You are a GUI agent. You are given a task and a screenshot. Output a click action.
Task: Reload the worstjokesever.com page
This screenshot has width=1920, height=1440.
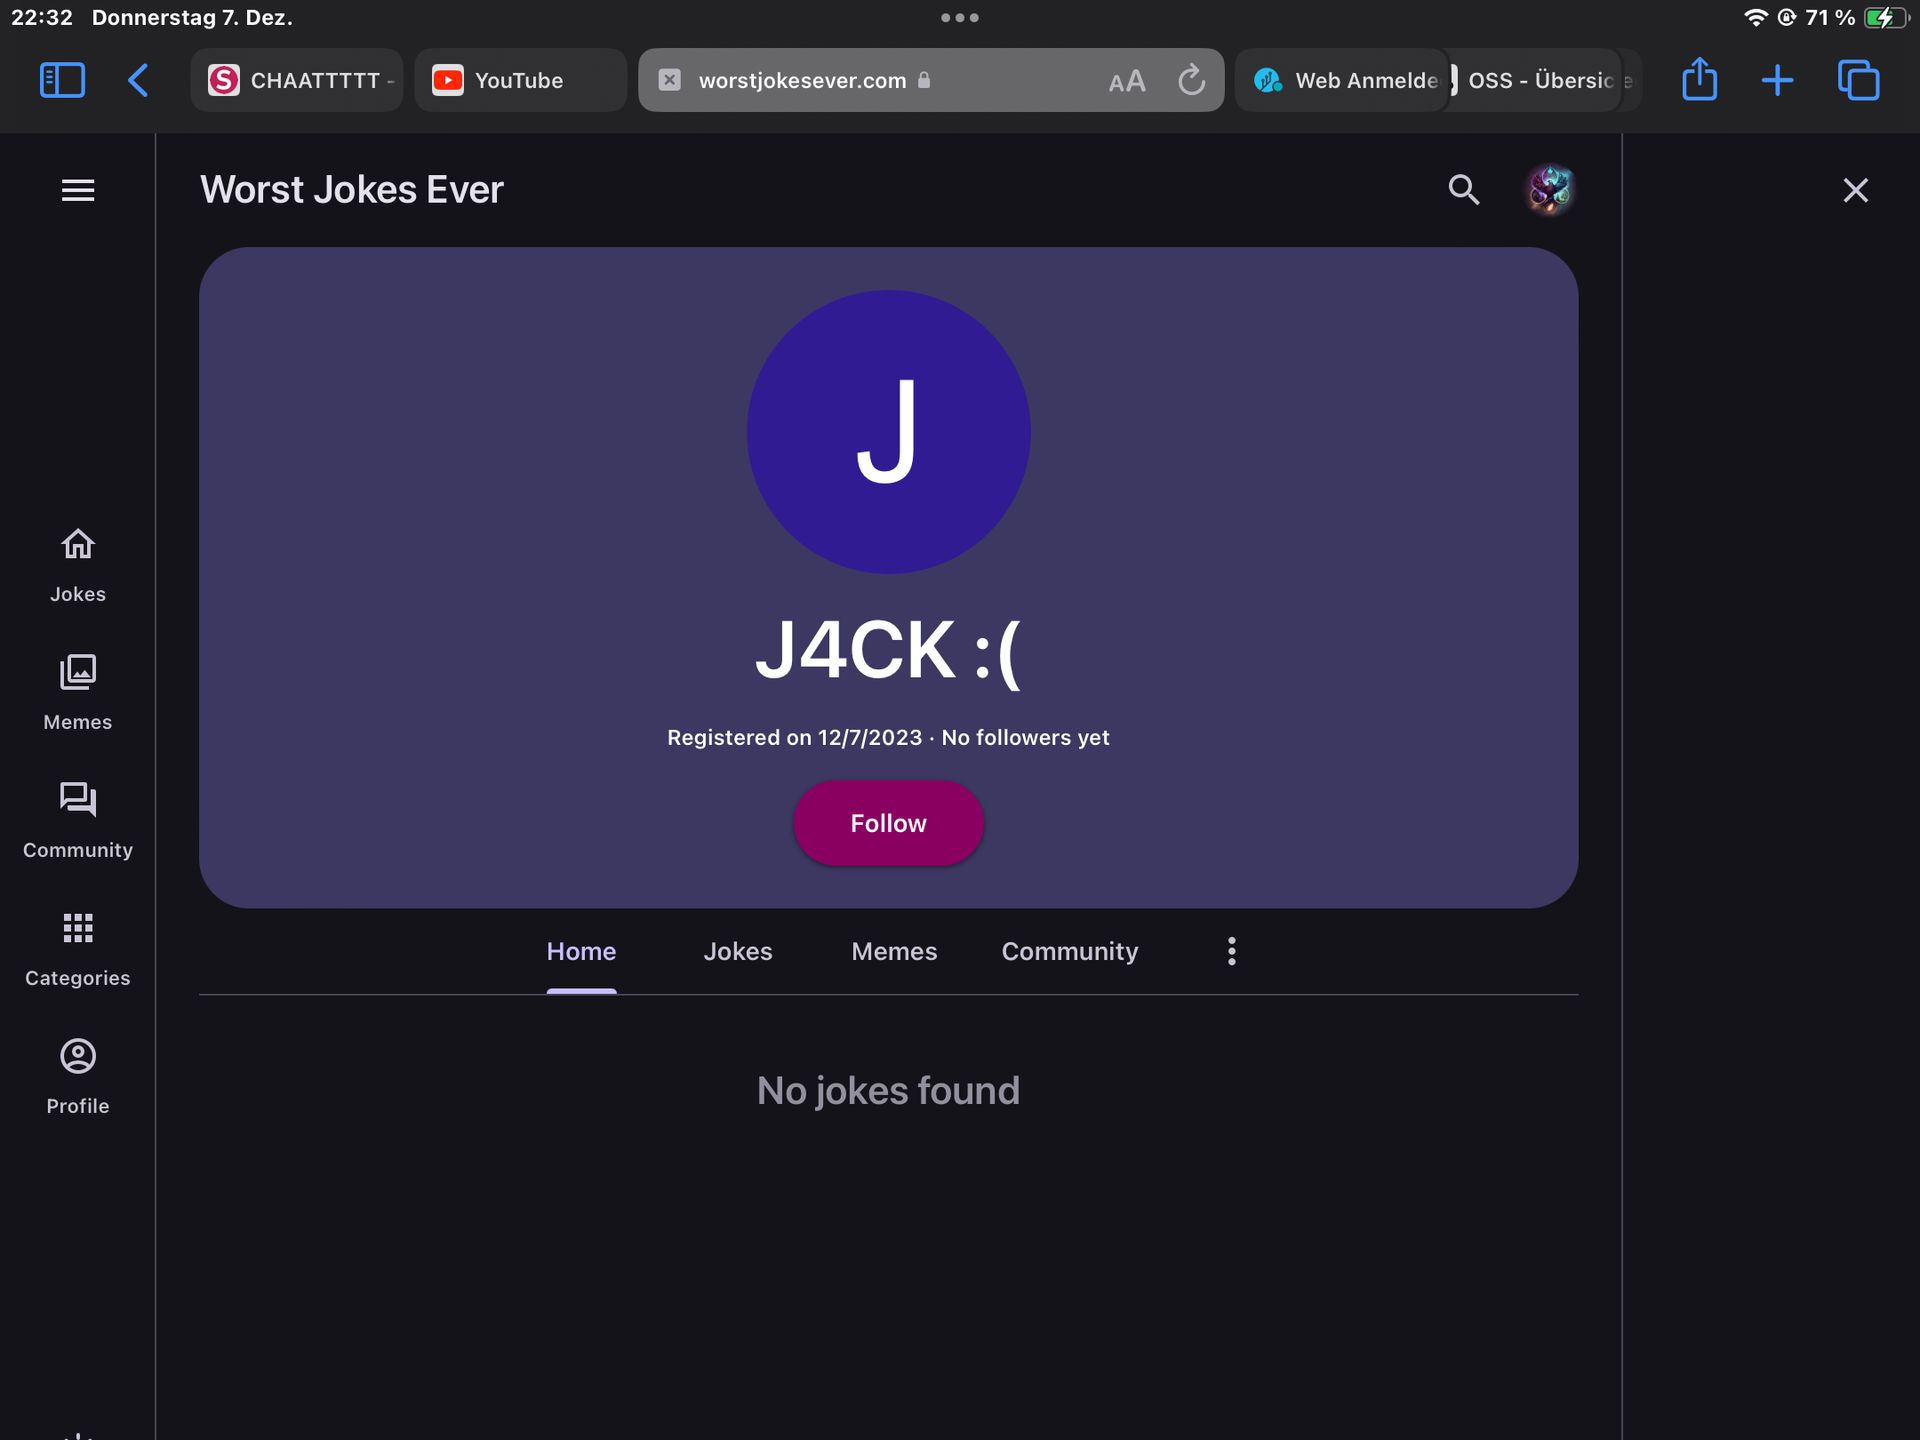click(1191, 80)
